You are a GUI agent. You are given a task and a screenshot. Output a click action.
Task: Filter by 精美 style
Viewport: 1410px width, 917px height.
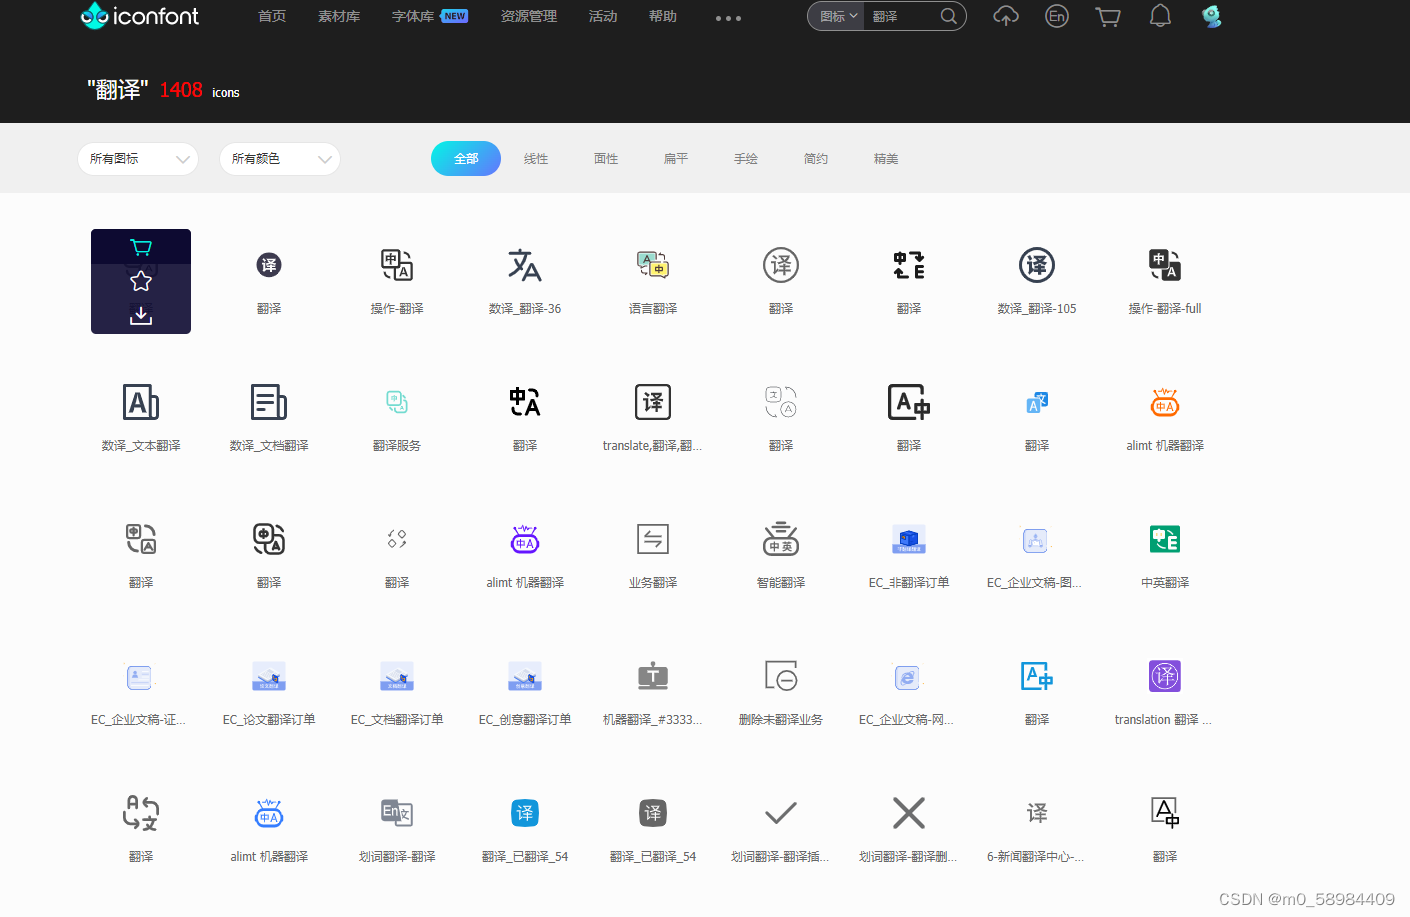point(886,158)
